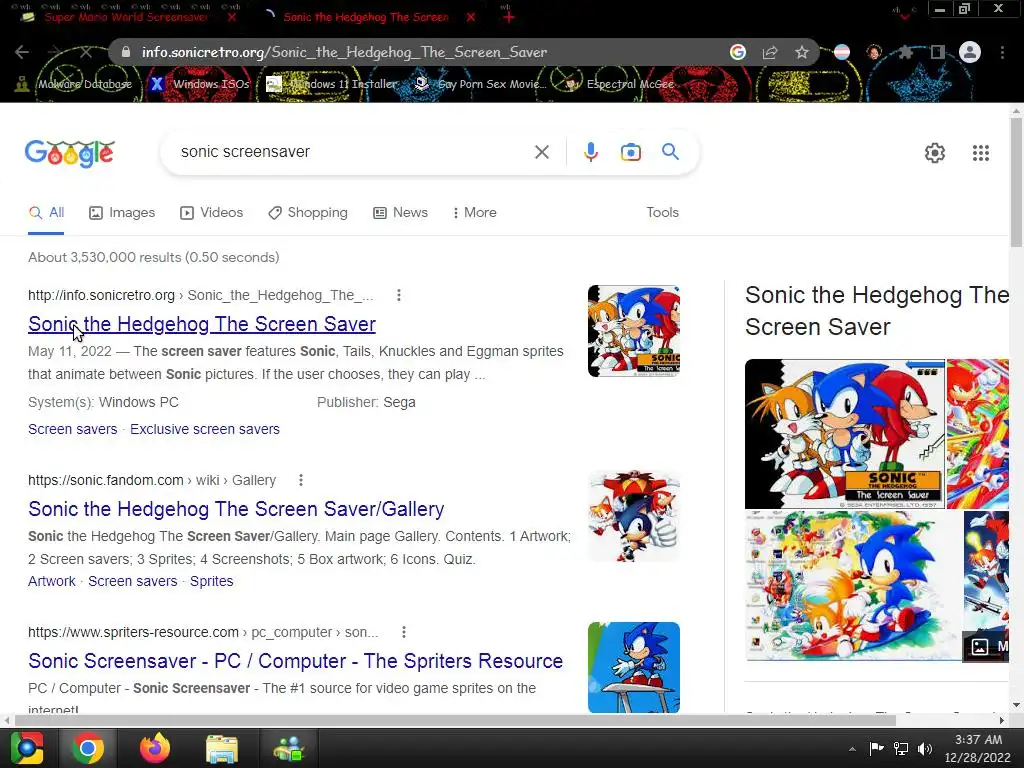Open the volume speaker tray icon
1024x768 pixels.
tap(925, 749)
